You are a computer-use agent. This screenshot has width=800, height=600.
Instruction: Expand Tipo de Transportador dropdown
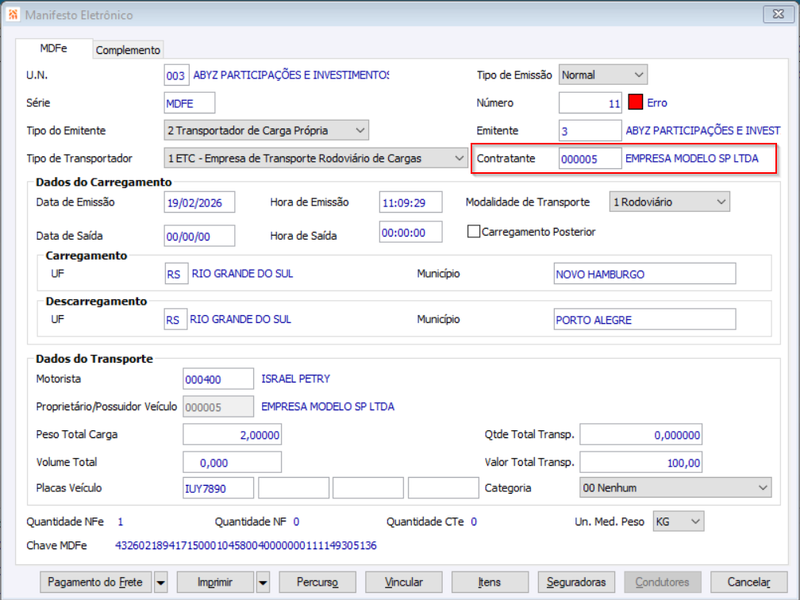316,158
